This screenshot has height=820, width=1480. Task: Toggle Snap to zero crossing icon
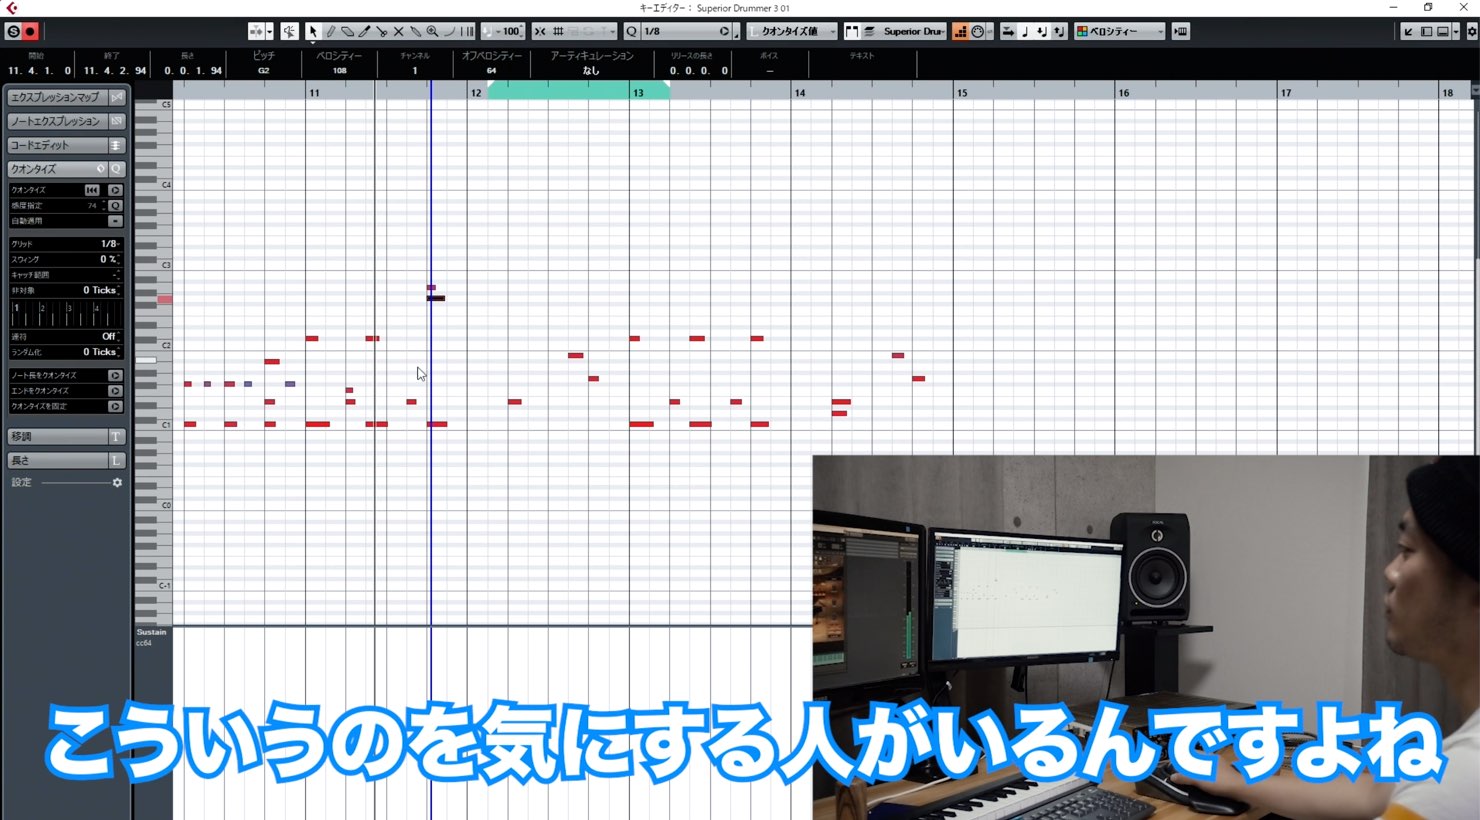point(540,32)
